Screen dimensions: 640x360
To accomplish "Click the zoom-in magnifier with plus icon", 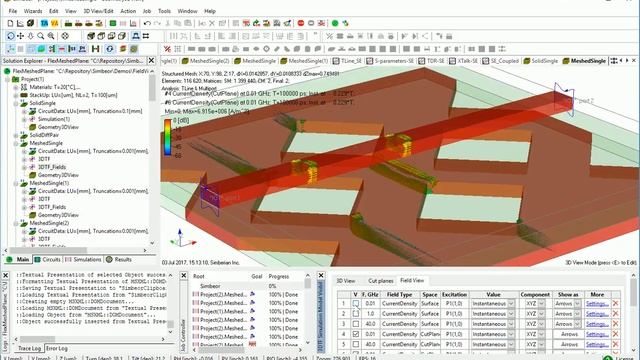I will coord(51,36).
